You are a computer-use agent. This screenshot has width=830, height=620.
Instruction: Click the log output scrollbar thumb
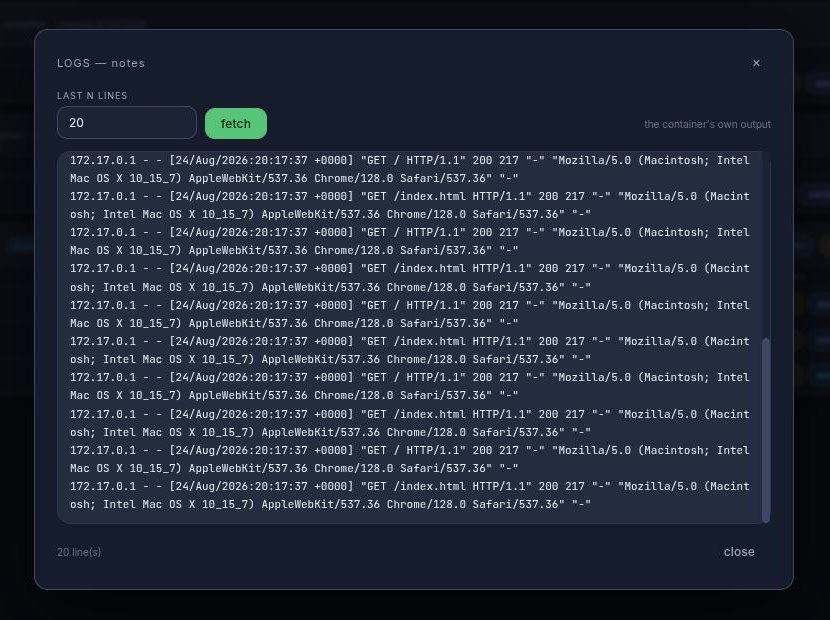click(x=765, y=430)
